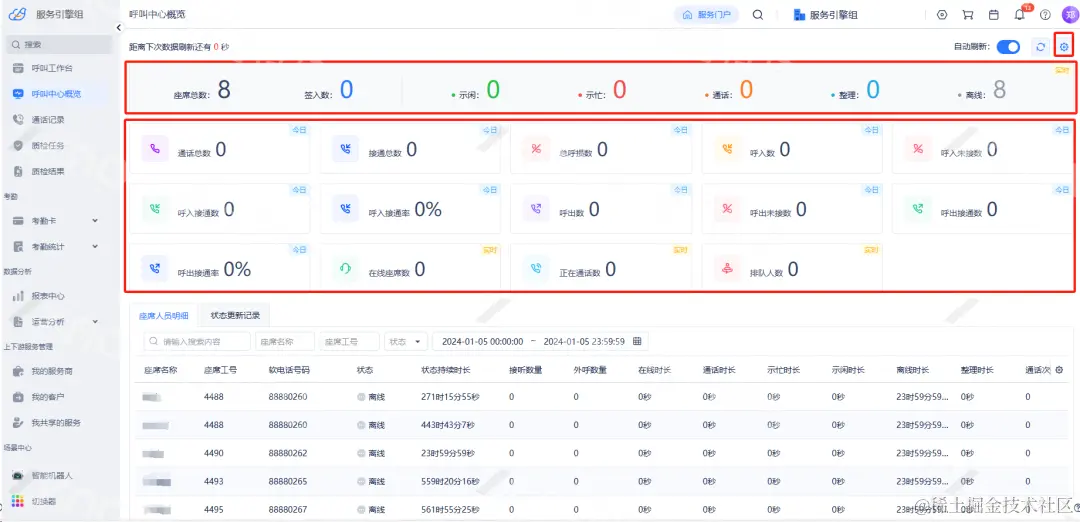This screenshot has height=522, width=1080.
Task: Select the cell 88880262
Action: [x=288, y=454]
